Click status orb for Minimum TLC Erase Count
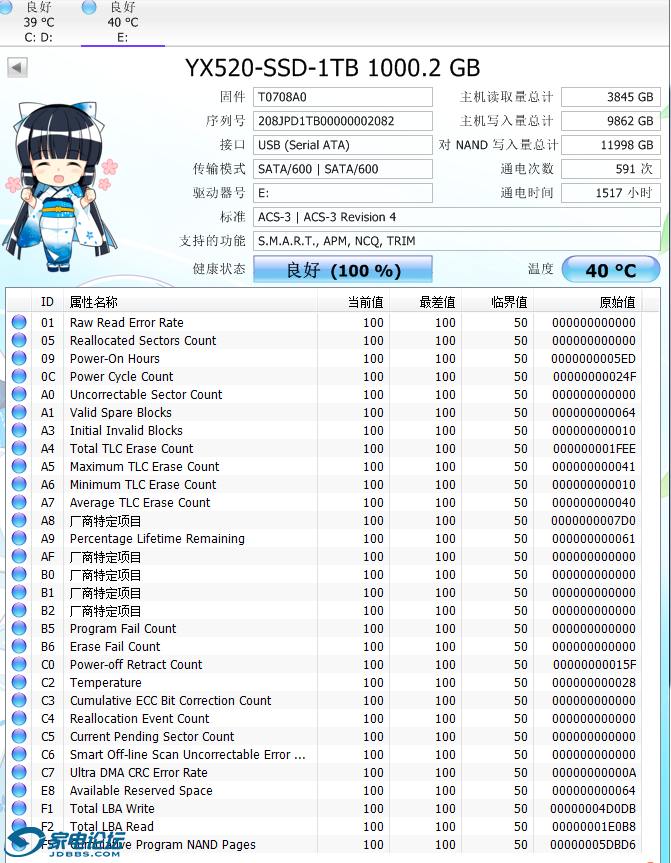Screen dimensions: 671x863 [19, 484]
